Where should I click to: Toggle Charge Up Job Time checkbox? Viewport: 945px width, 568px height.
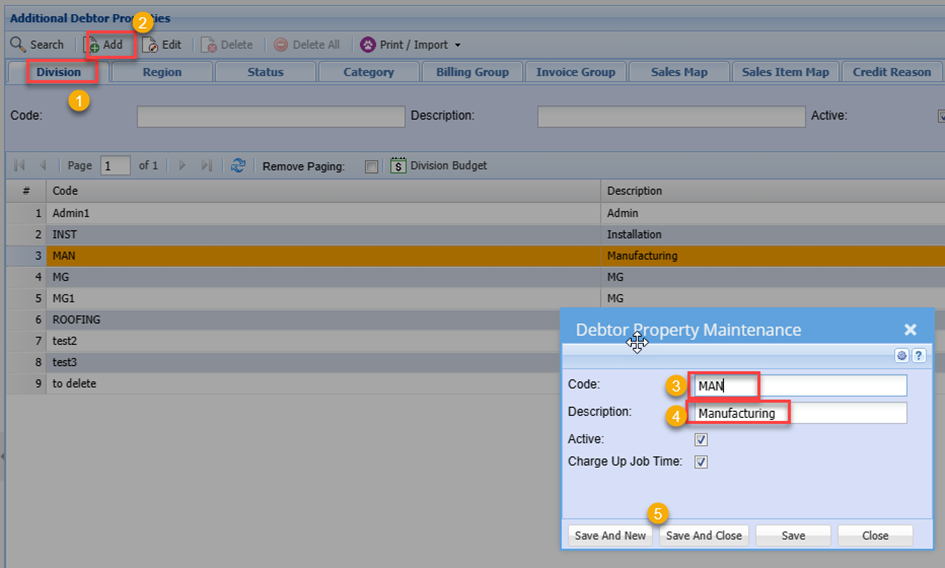pos(701,462)
